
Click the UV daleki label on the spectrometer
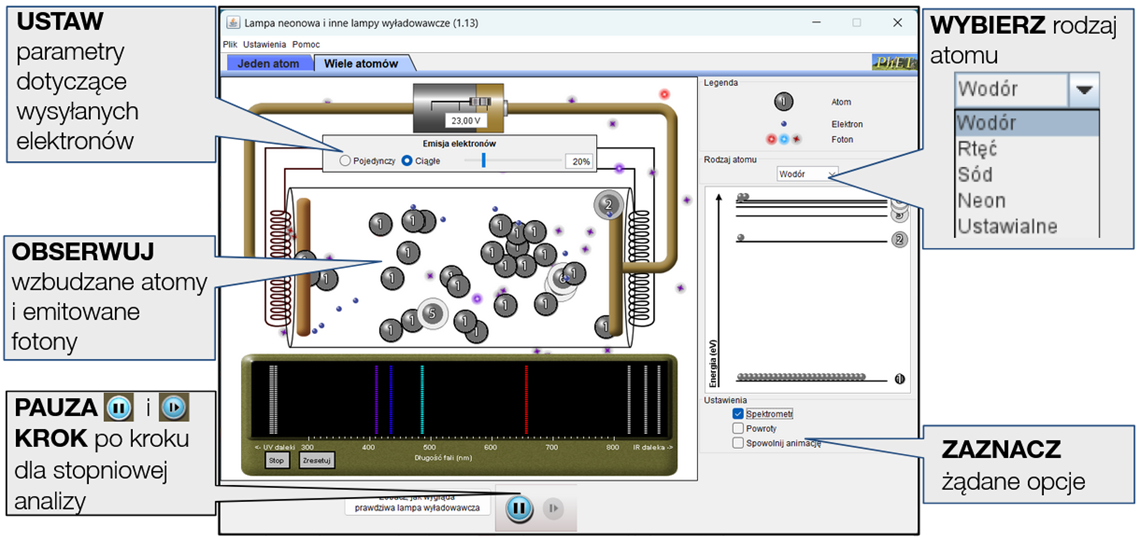click(x=276, y=448)
